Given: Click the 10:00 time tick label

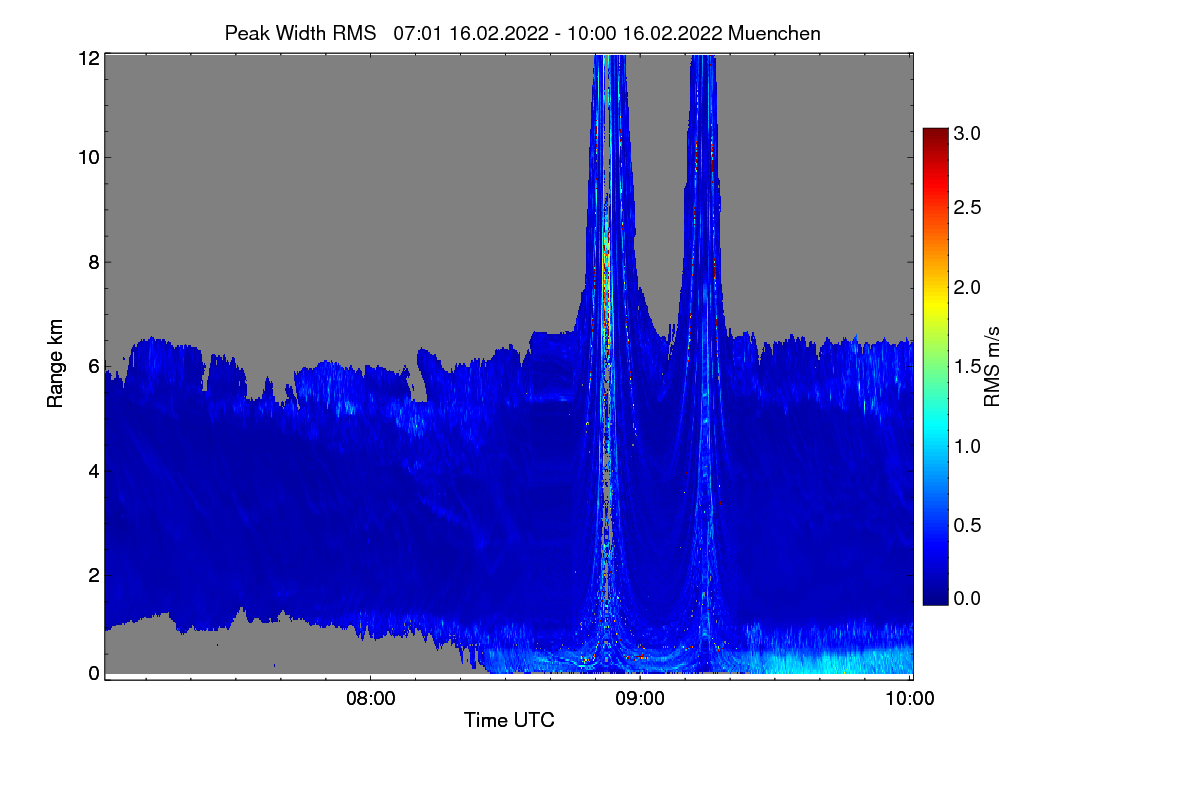Looking at the screenshot, I should coord(909,698).
